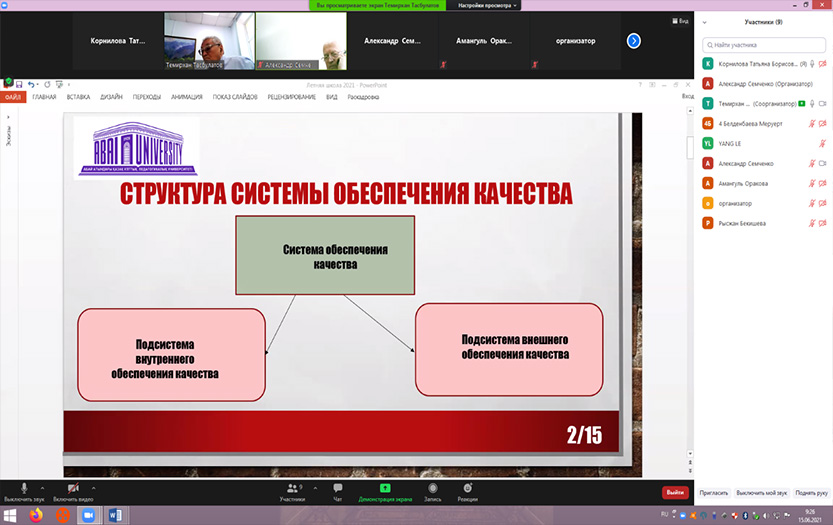Start recording with the Запись icon
This screenshot has width=833, height=525.
pyautogui.click(x=432, y=487)
